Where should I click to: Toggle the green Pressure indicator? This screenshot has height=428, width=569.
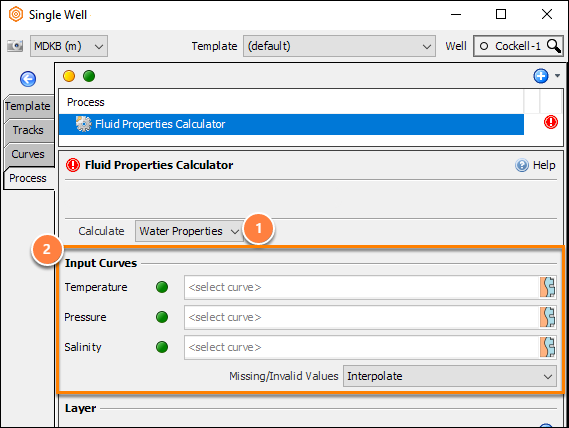pos(162,317)
